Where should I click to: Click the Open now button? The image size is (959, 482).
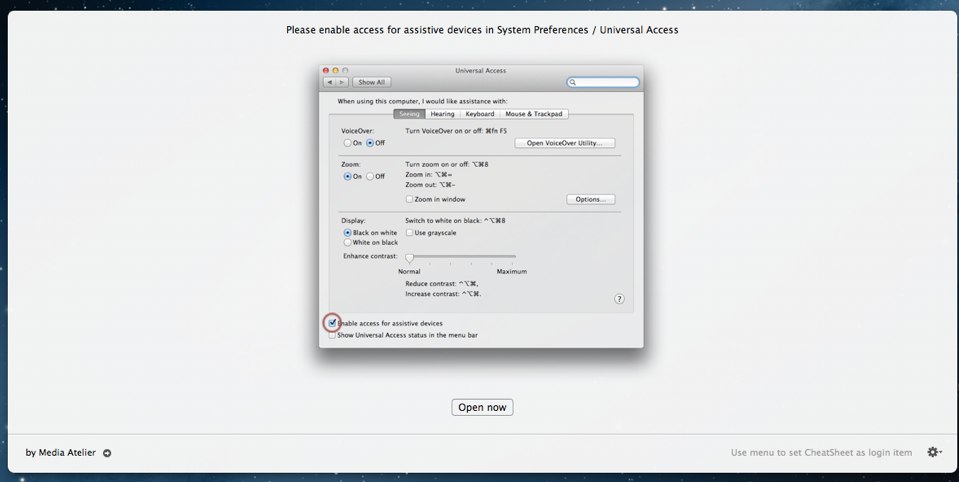[x=482, y=407]
